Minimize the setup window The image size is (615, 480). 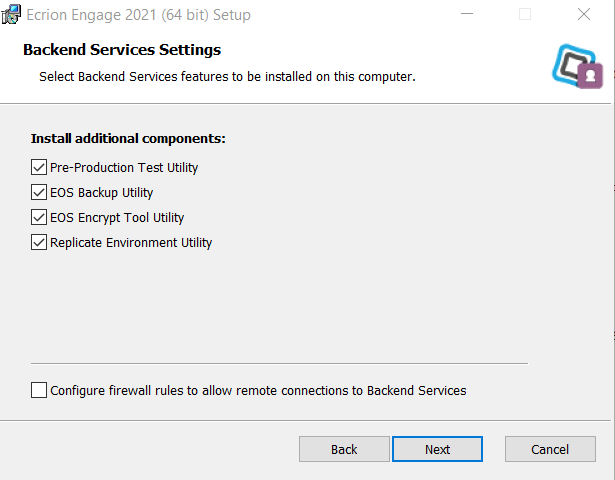pos(467,14)
